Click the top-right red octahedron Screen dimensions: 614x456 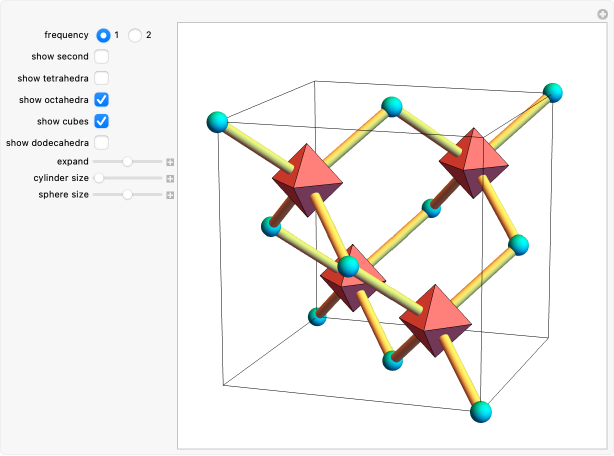pos(474,157)
